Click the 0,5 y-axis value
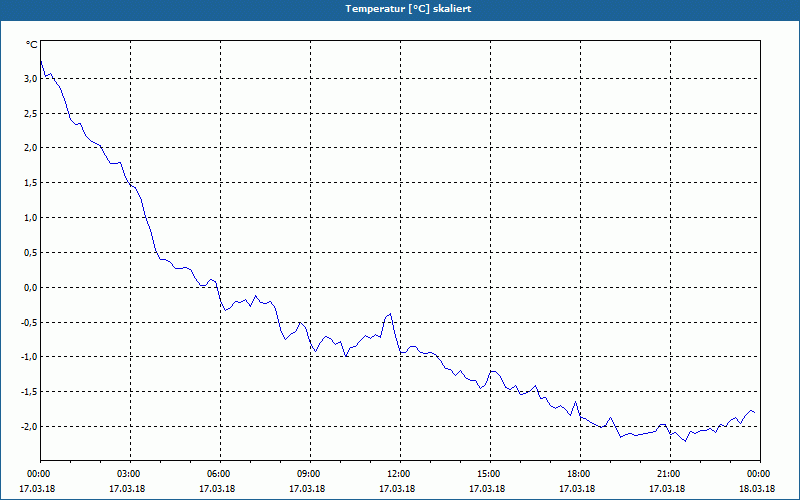The image size is (800, 500). point(31,253)
